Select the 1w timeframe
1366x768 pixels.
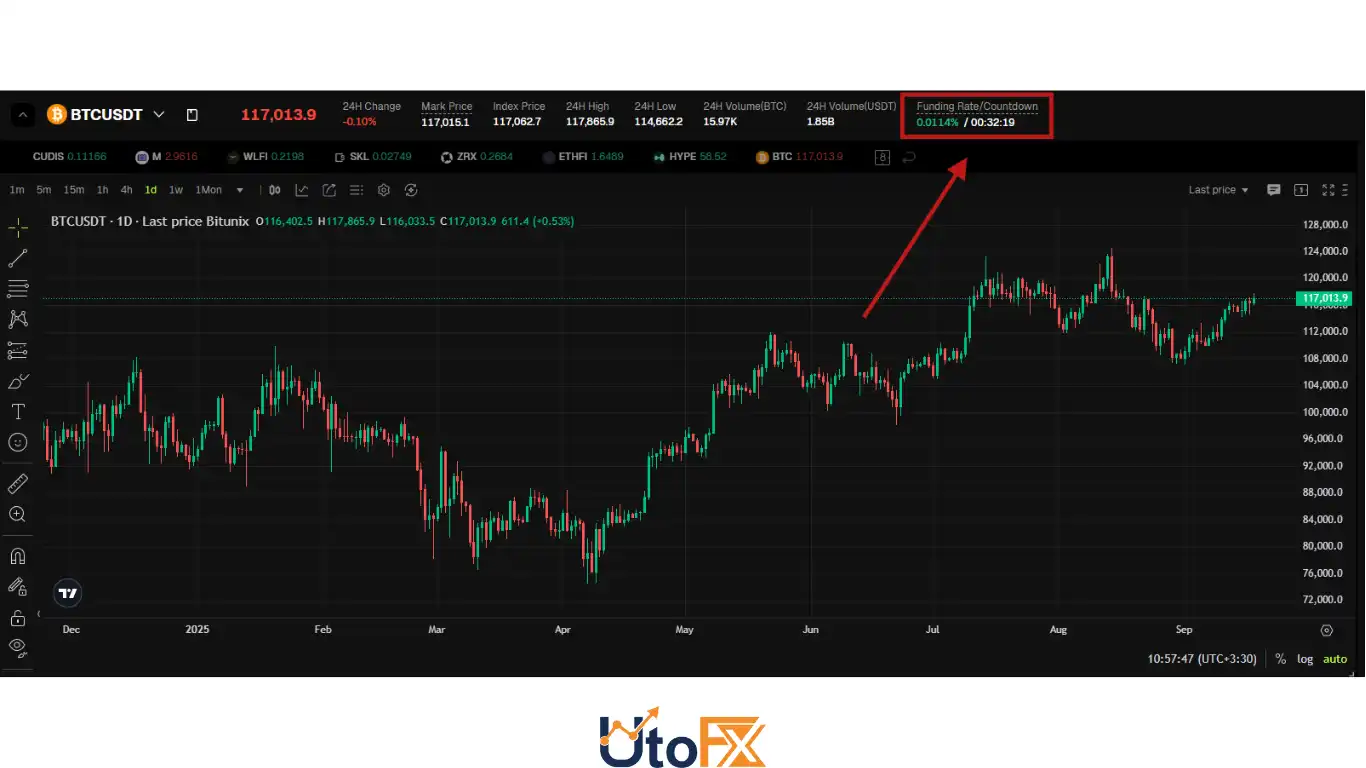[176, 190]
